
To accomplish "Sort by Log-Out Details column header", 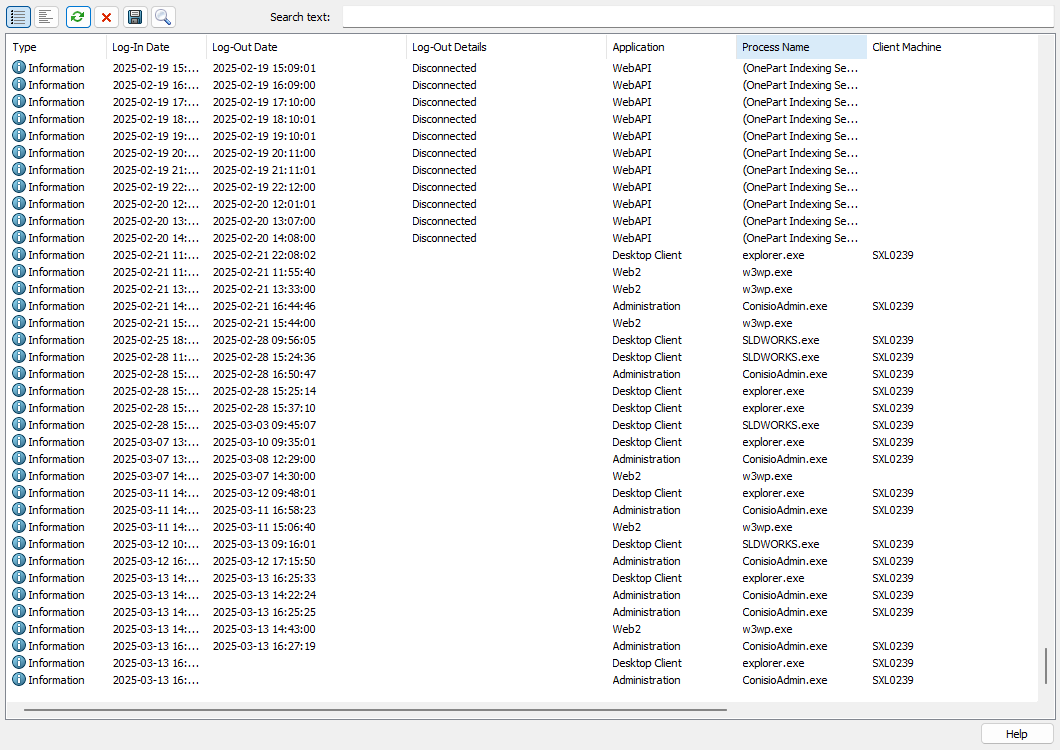I will pyautogui.click(x=506, y=47).
